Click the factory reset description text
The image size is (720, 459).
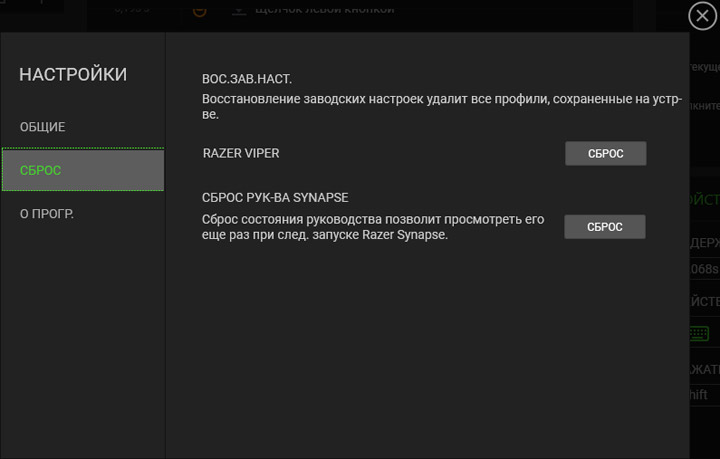(442, 106)
